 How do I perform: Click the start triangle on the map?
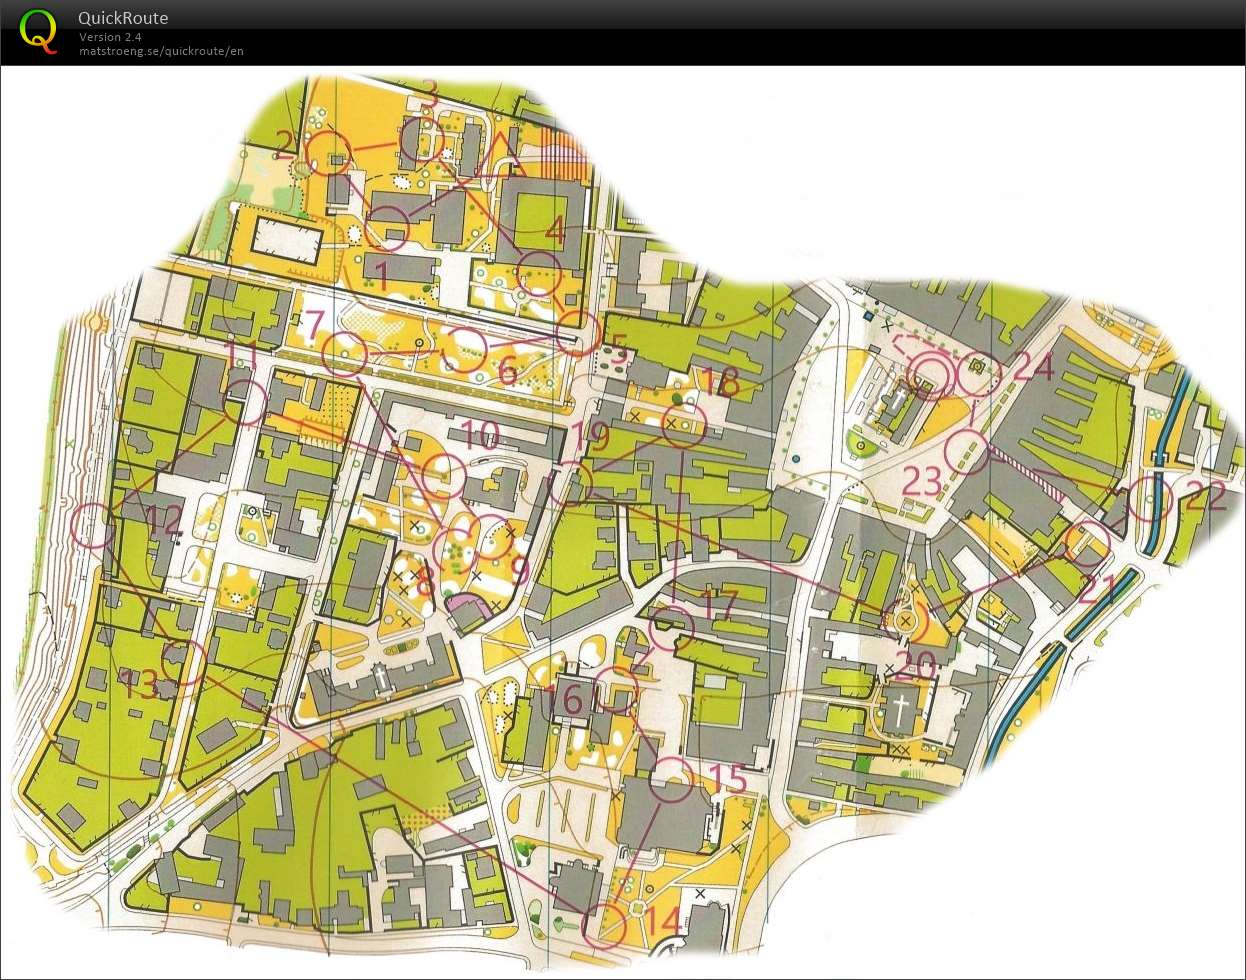501,154
